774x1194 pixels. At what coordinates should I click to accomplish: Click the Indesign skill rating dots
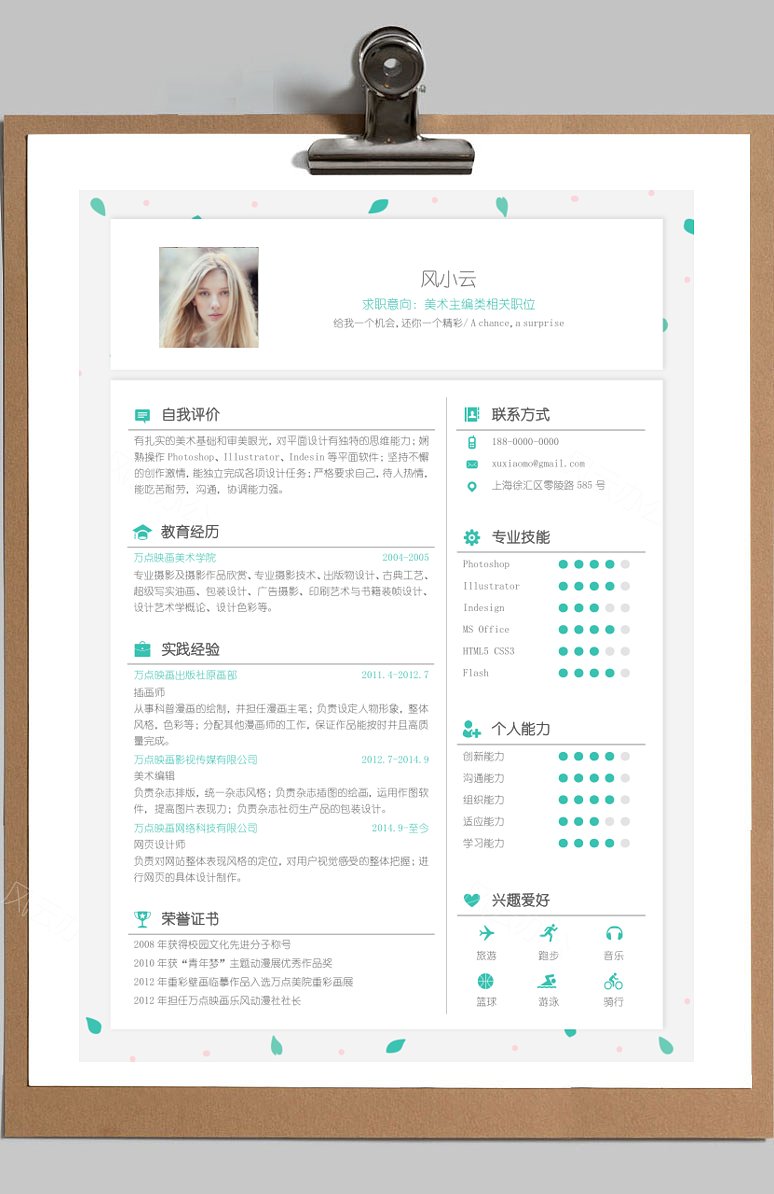click(x=594, y=608)
